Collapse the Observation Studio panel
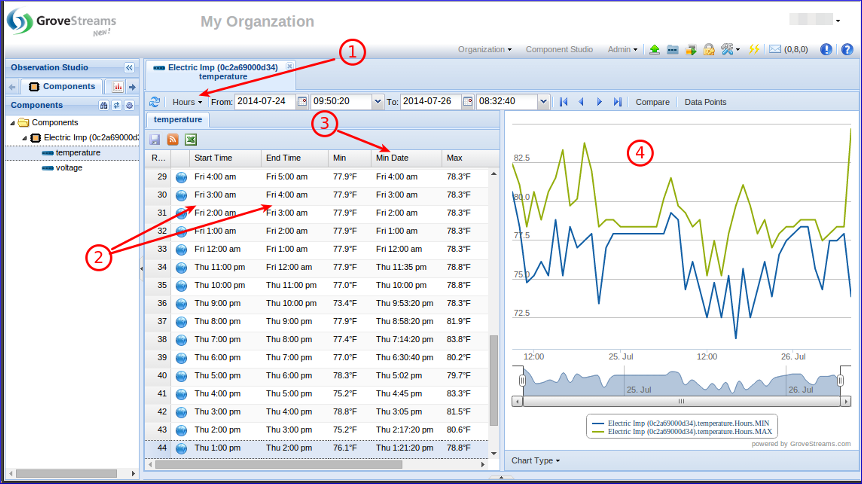 [x=129, y=68]
